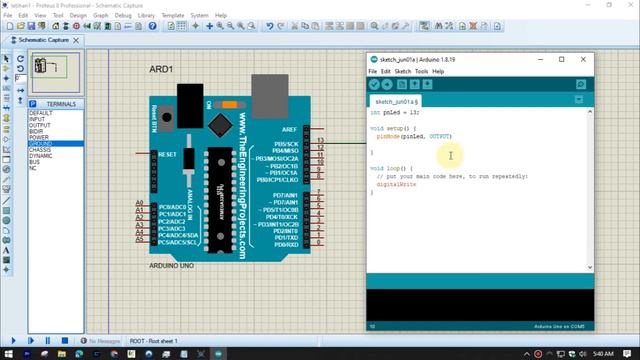
Task: Open the Proteus Debug menu
Action: (x=123, y=16)
